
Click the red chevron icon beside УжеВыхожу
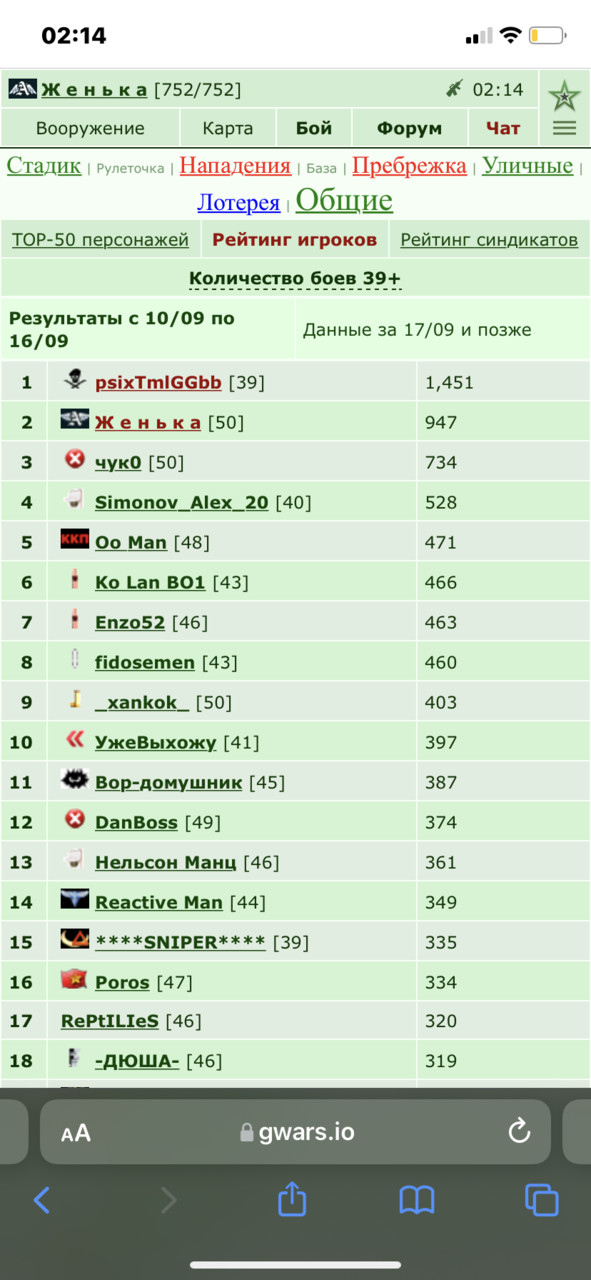74,741
